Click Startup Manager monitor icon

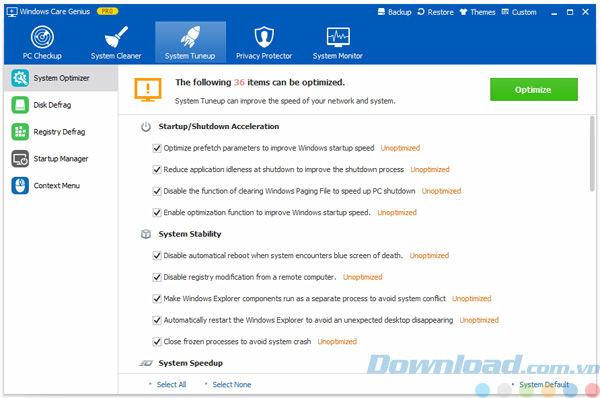pos(20,159)
